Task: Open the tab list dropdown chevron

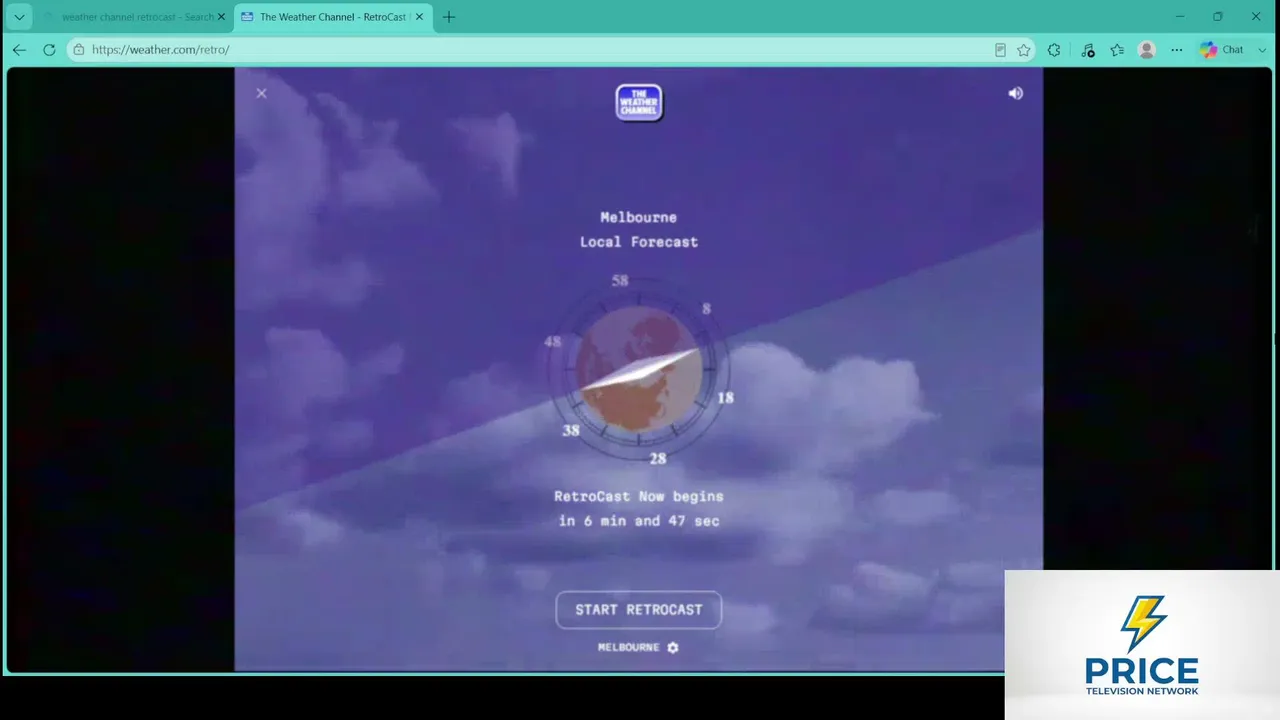Action: pyautogui.click(x=19, y=17)
